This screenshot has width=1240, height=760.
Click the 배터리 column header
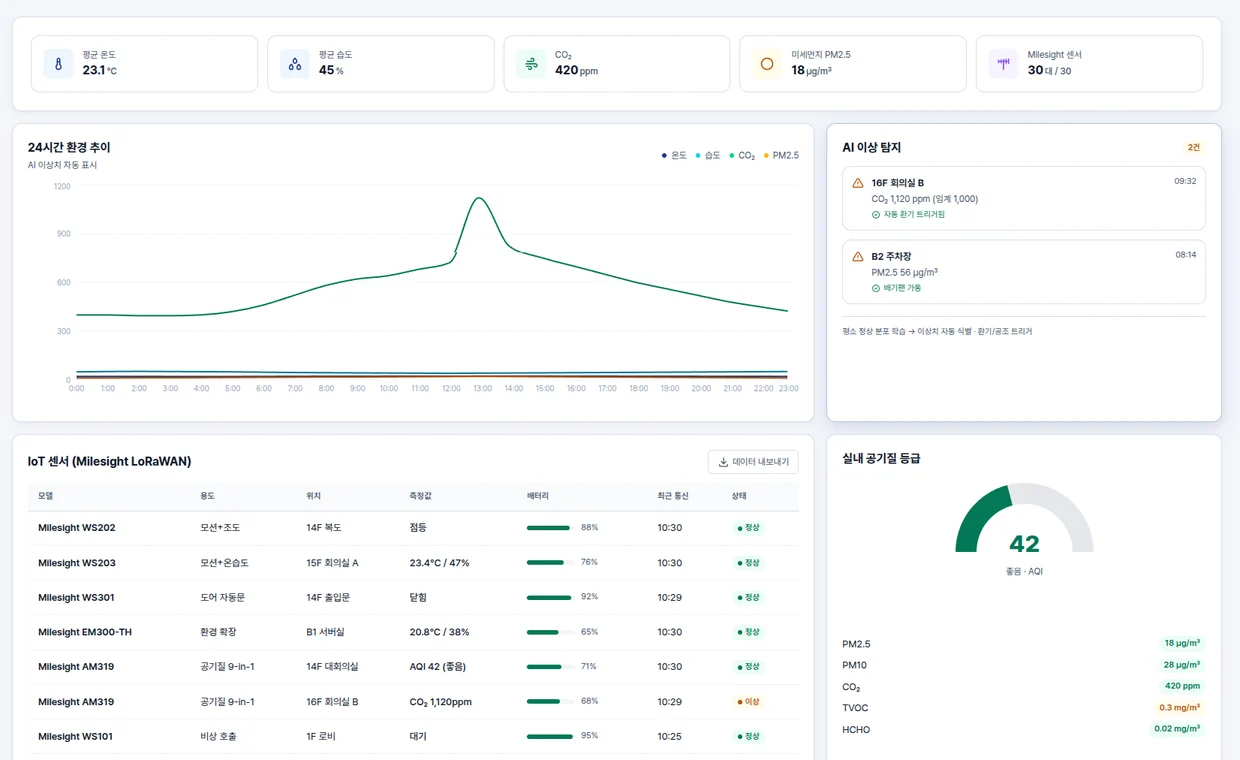tap(538, 496)
